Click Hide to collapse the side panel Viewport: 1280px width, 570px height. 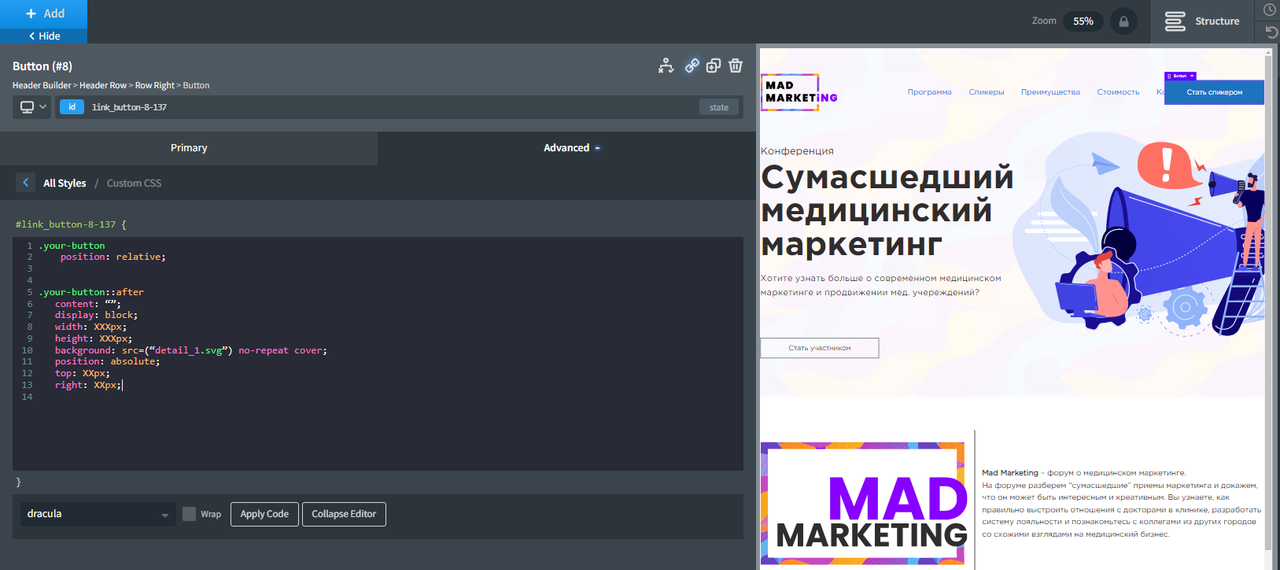[43, 36]
